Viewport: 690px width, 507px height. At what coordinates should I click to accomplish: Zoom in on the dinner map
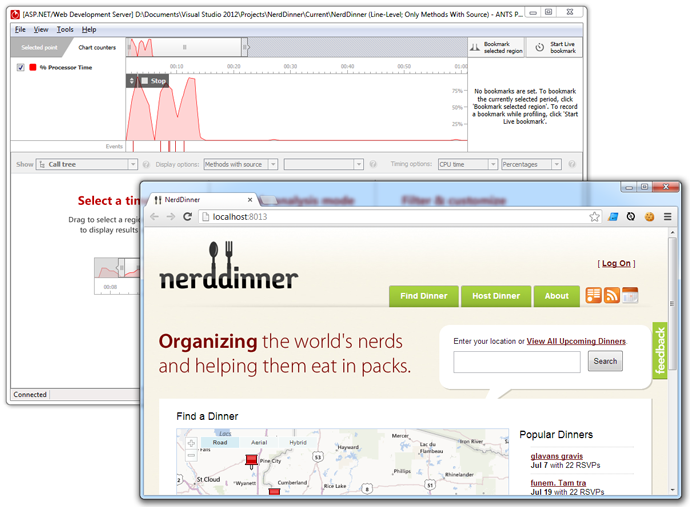190,443
